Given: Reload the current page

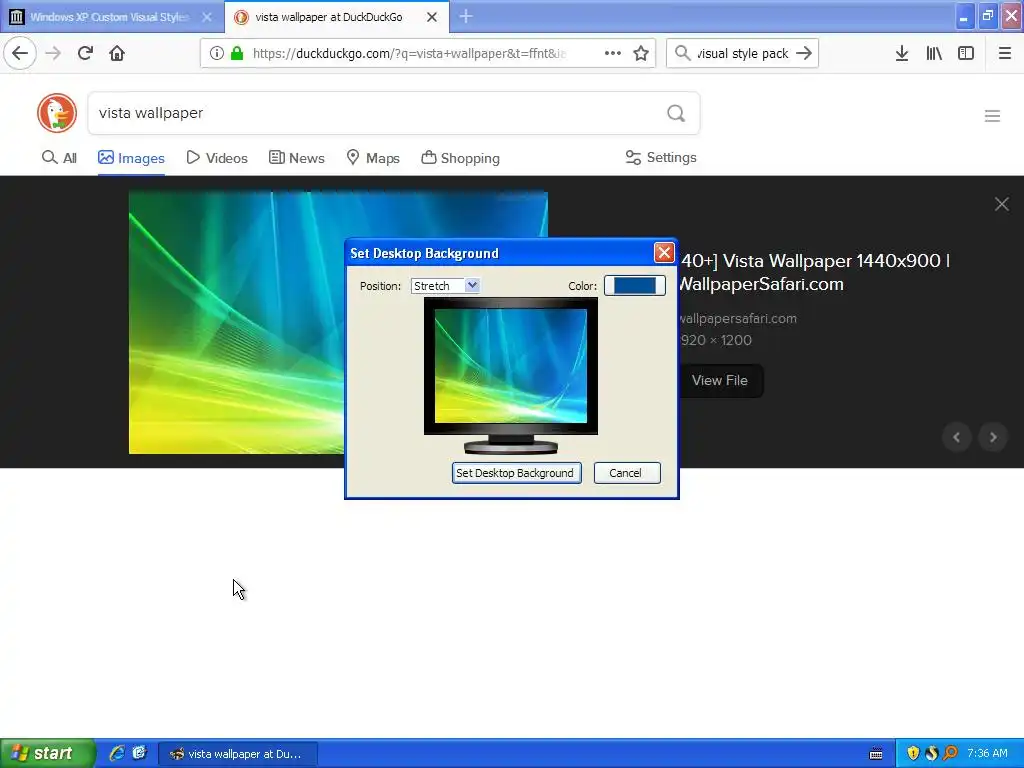Looking at the screenshot, I should click(x=86, y=53).
